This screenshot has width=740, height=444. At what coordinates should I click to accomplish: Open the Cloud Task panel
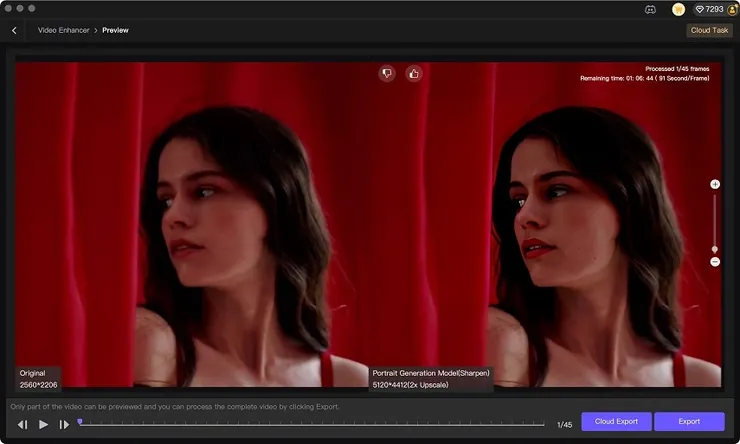pyautogui.click(x=709, y=30)
